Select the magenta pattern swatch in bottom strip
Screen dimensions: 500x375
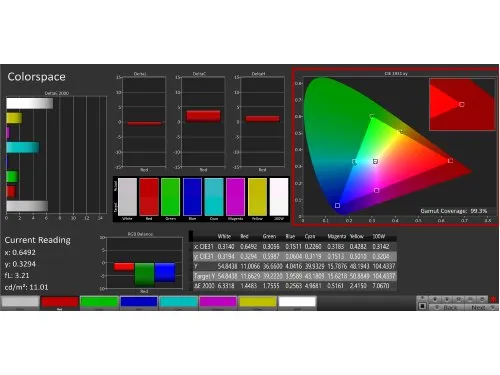(218, 302)
